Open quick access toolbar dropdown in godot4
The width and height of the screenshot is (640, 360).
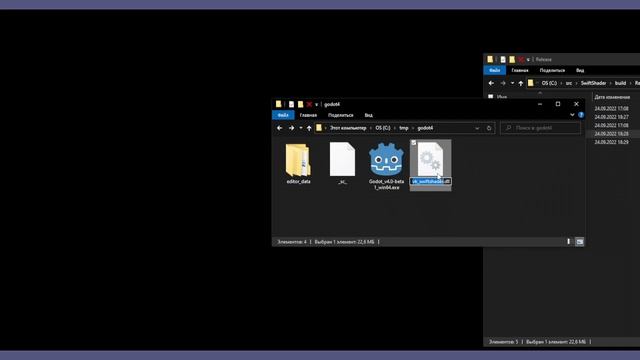coord(316,104)
